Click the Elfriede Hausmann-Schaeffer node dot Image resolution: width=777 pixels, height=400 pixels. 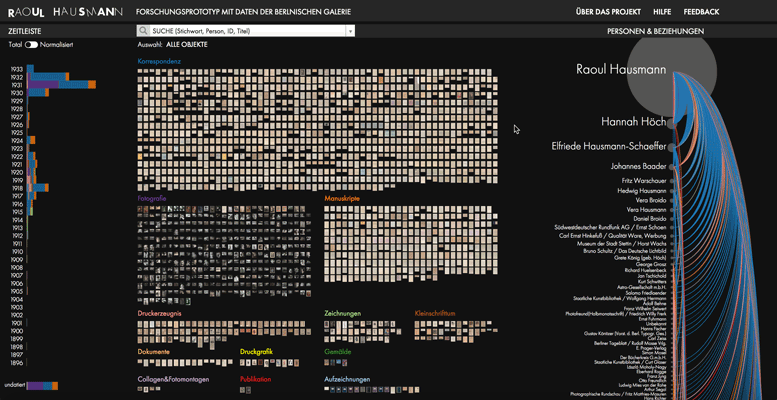[x=672, y=146]
